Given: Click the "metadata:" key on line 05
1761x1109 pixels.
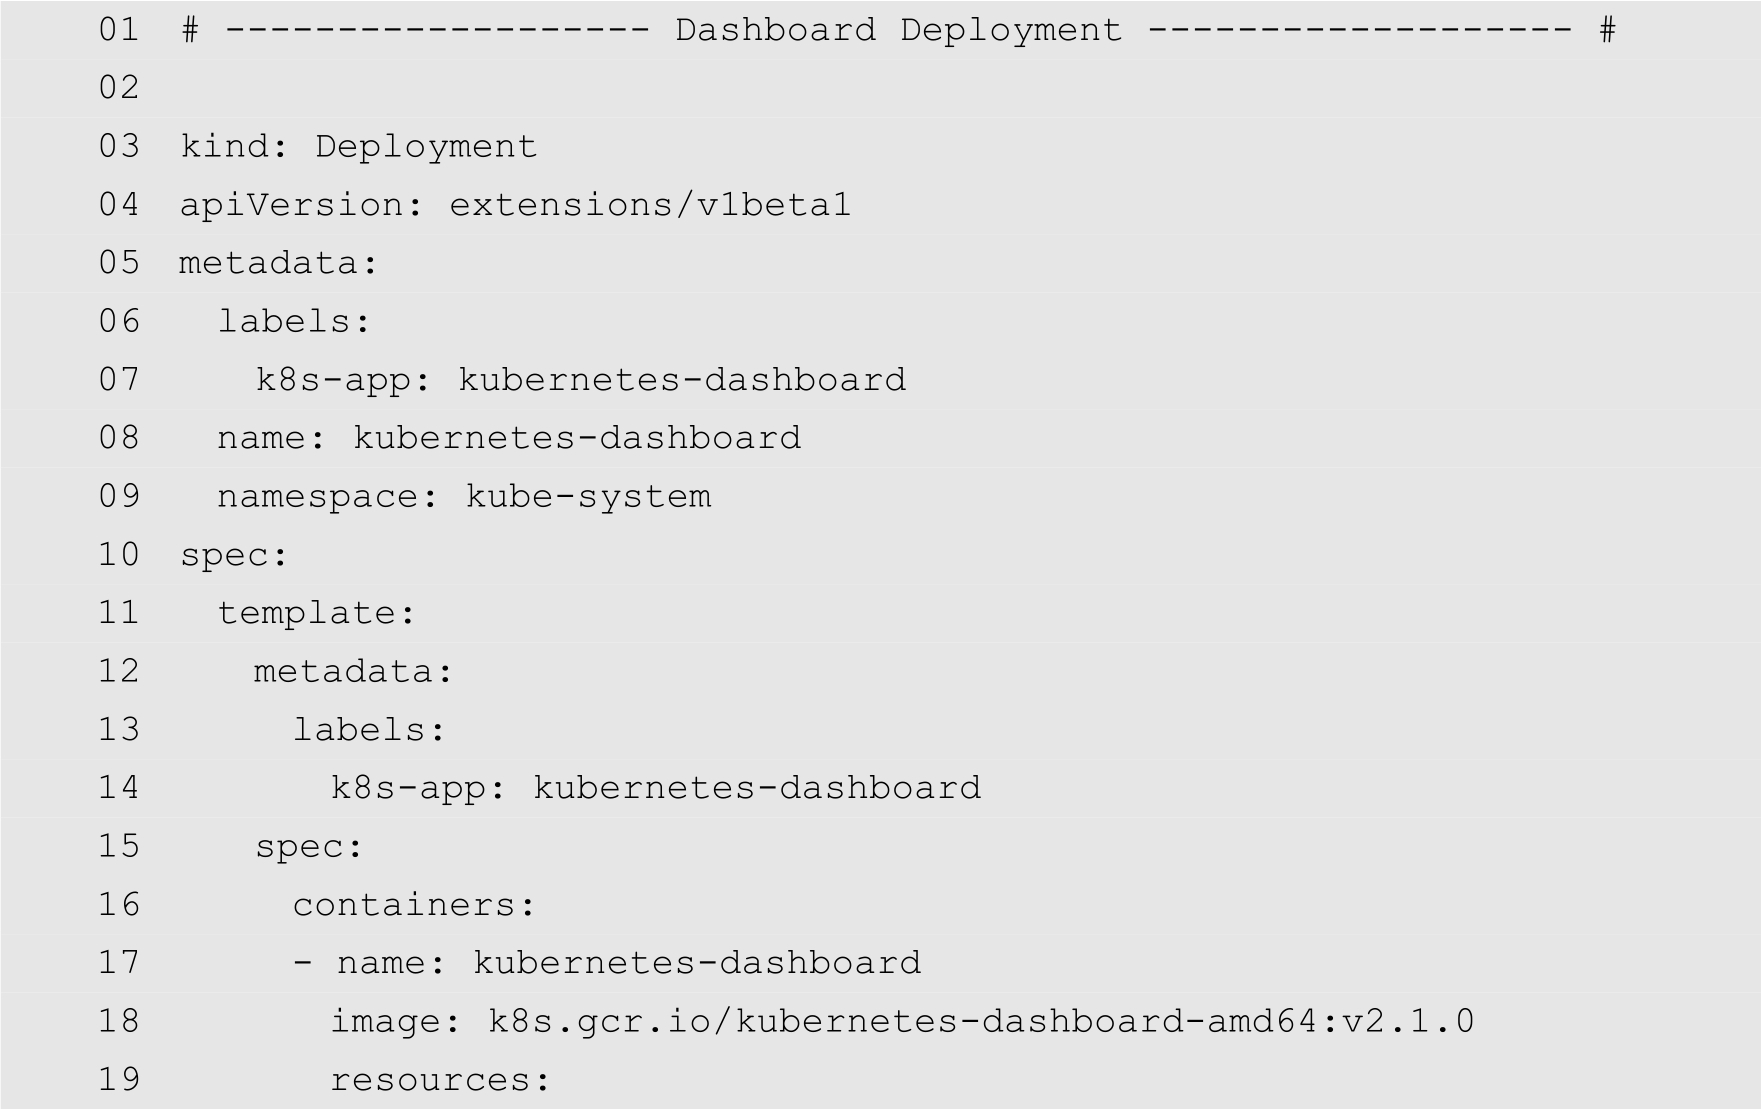Looking at the screenshot, I should coord(278,263).
